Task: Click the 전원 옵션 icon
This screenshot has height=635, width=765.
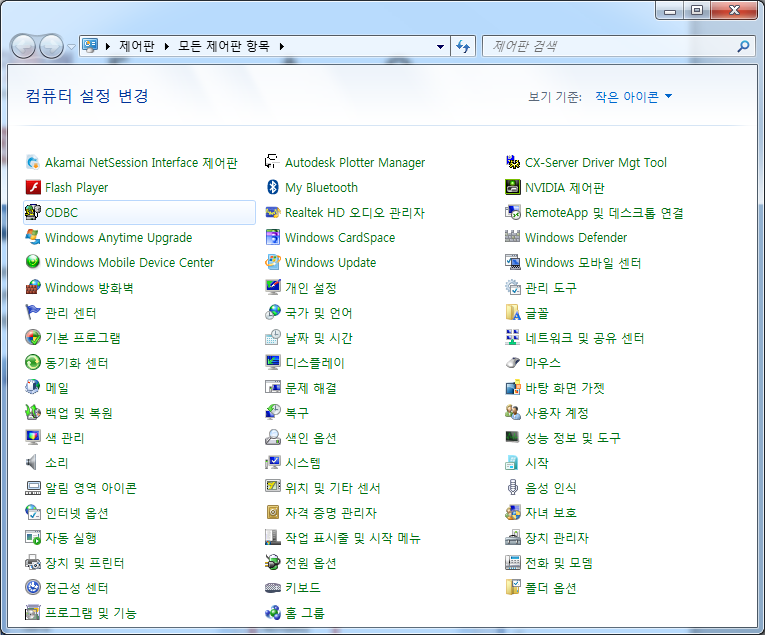Action: click(273, 562)
